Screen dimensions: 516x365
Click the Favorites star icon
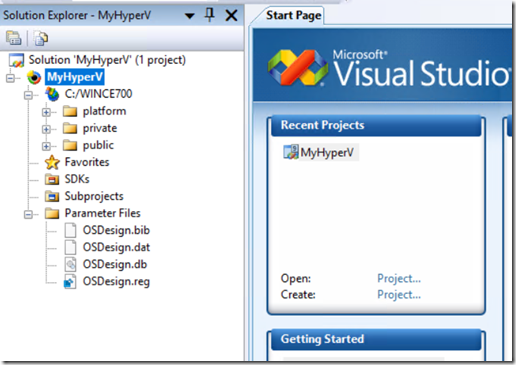[x=52, y=162]
